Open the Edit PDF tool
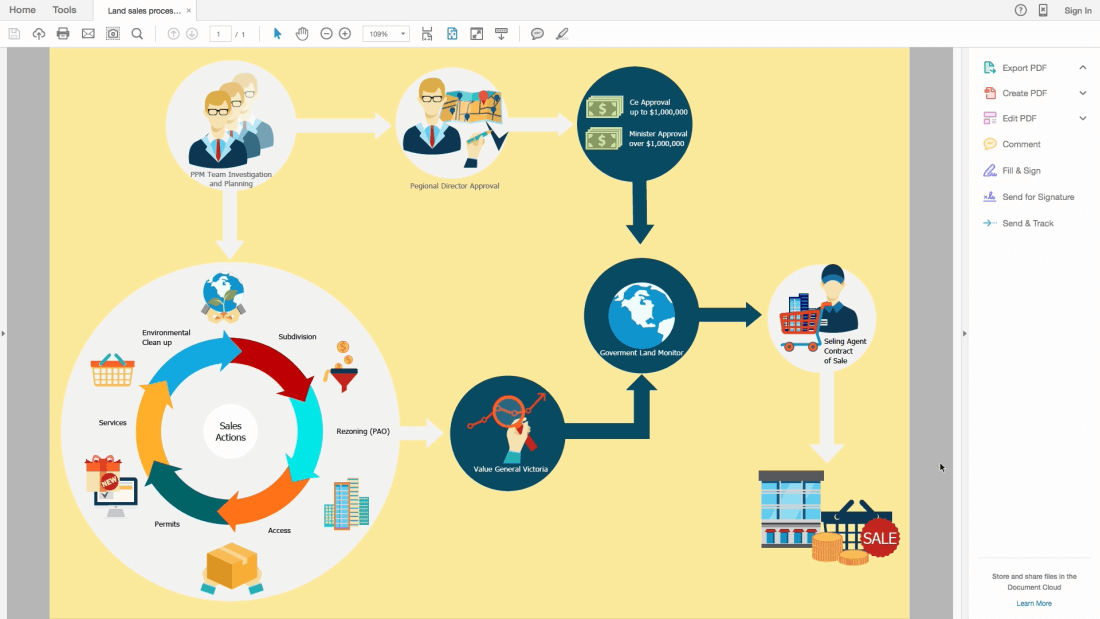 pyautogui.click(x=1019, y=119)
